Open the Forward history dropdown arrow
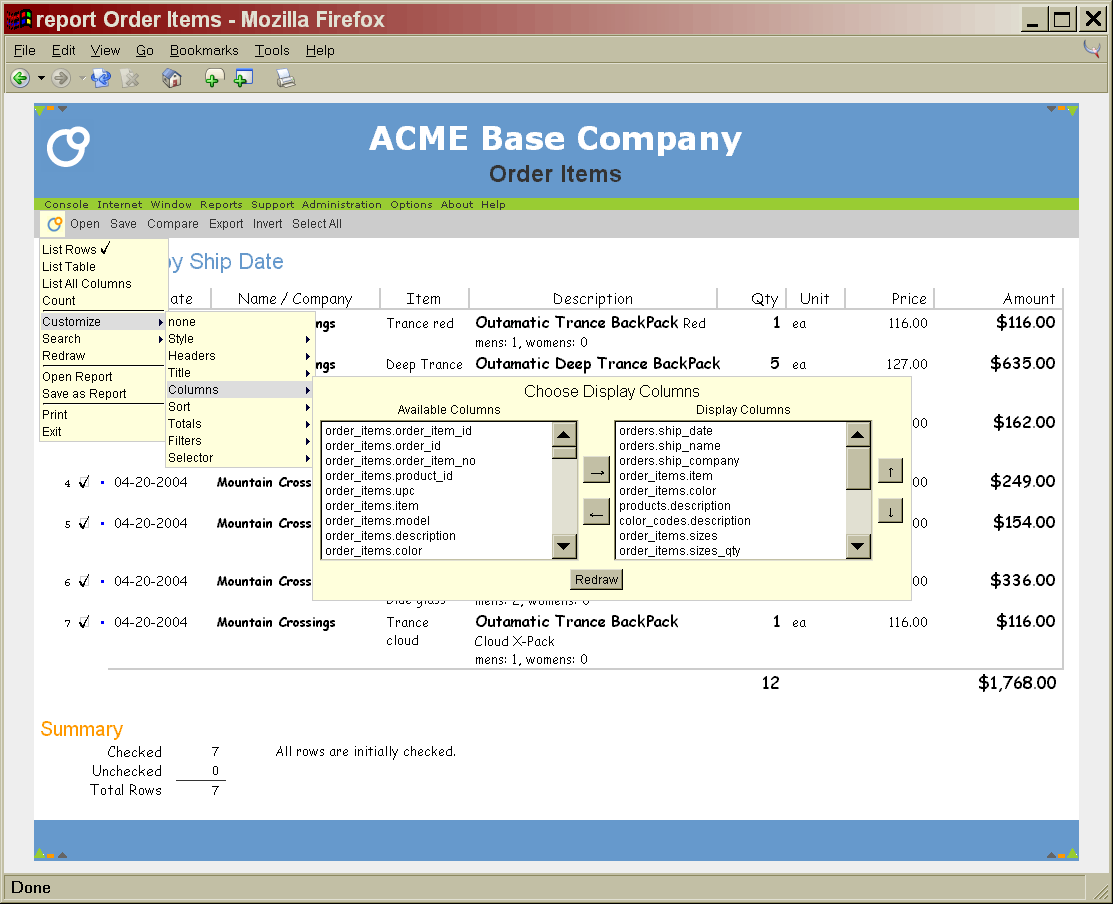Viewport: 1113px width, 904px height. 82,78
